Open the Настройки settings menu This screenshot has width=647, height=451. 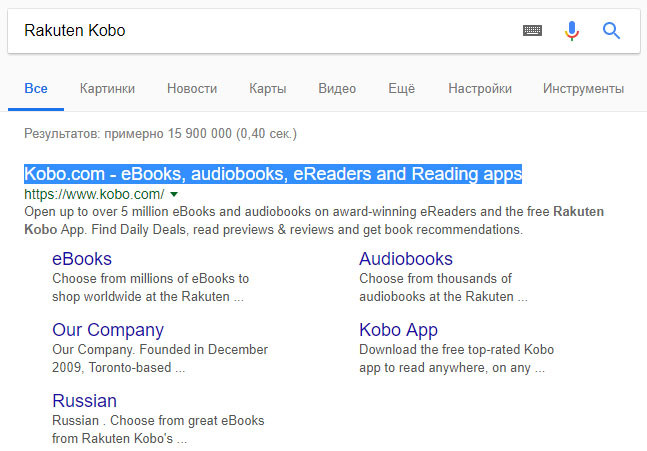pos(480,88)
